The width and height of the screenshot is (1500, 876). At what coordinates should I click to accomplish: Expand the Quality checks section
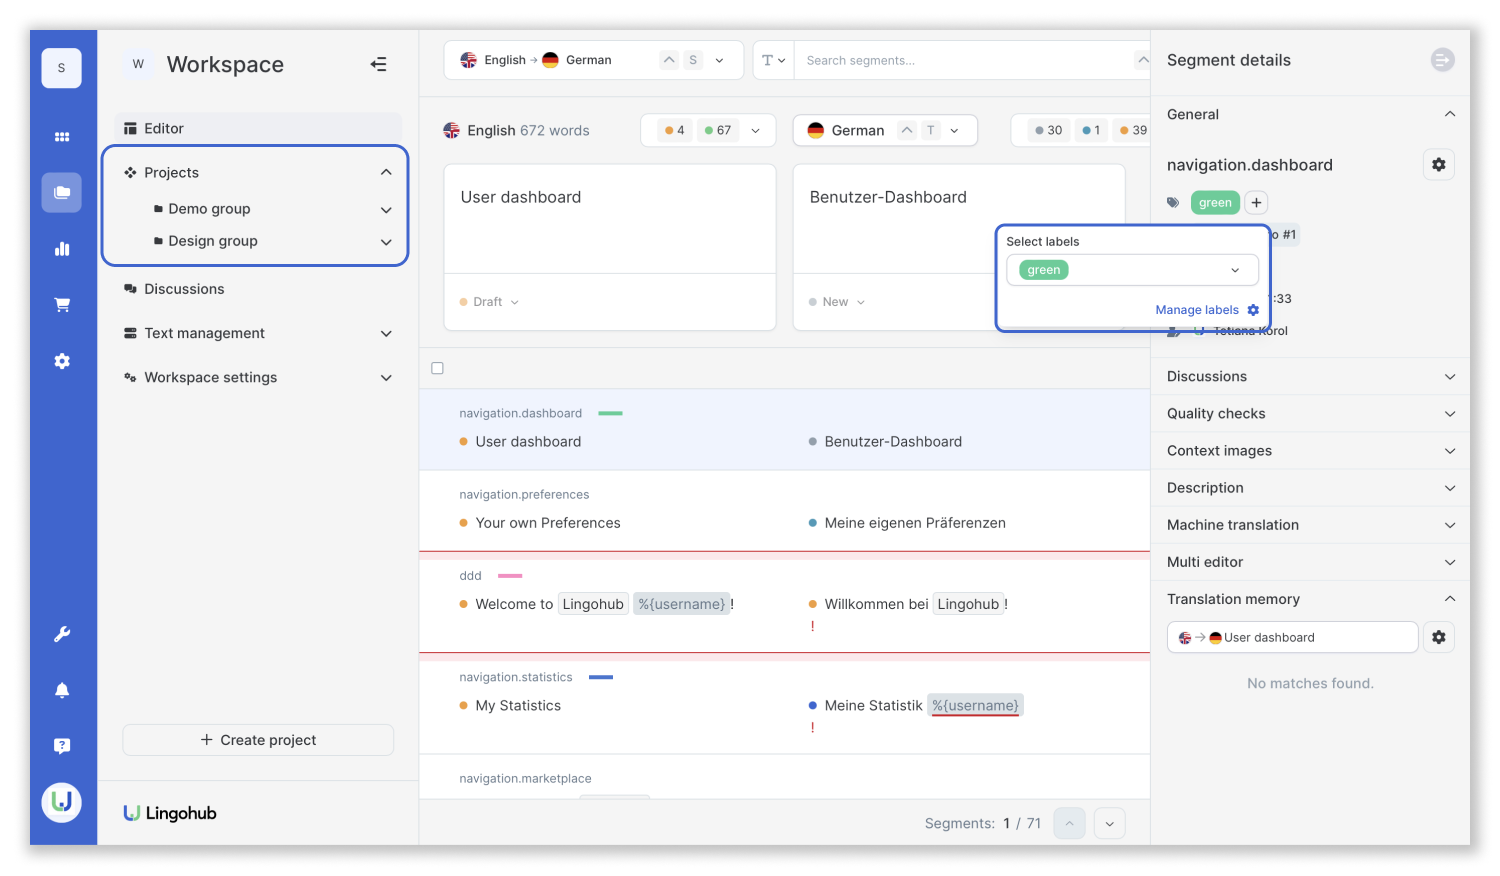[1310, 413]
